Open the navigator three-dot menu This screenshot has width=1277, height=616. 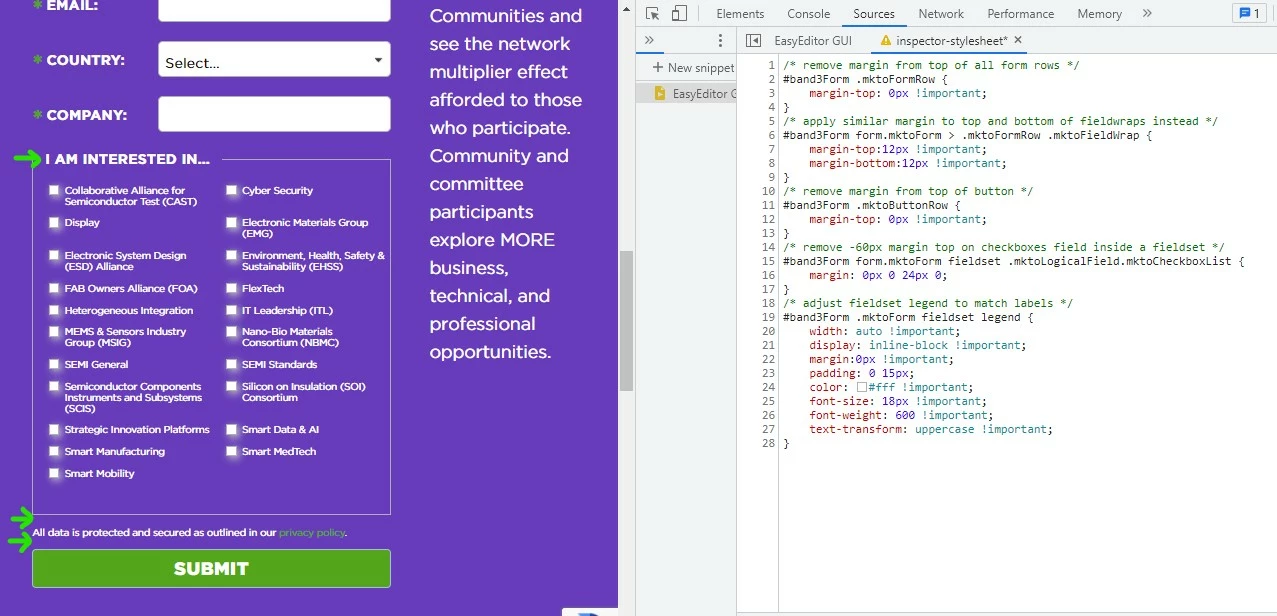click(x=720, y=40)
